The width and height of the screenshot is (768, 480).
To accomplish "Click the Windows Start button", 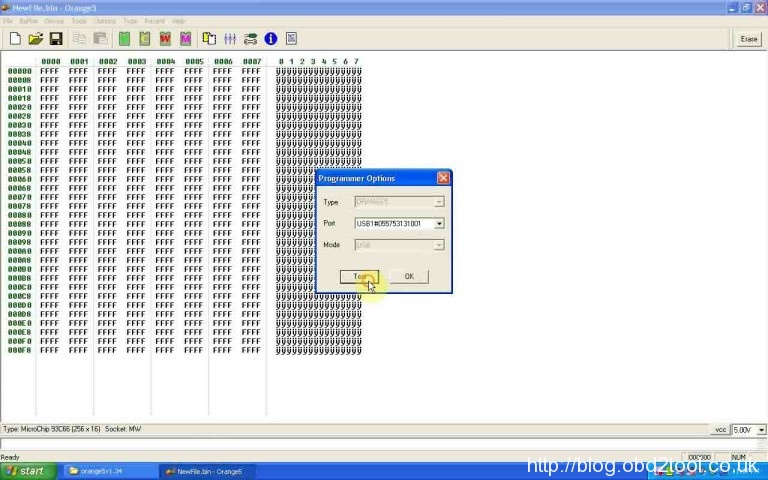I will [x=25, y=471].
